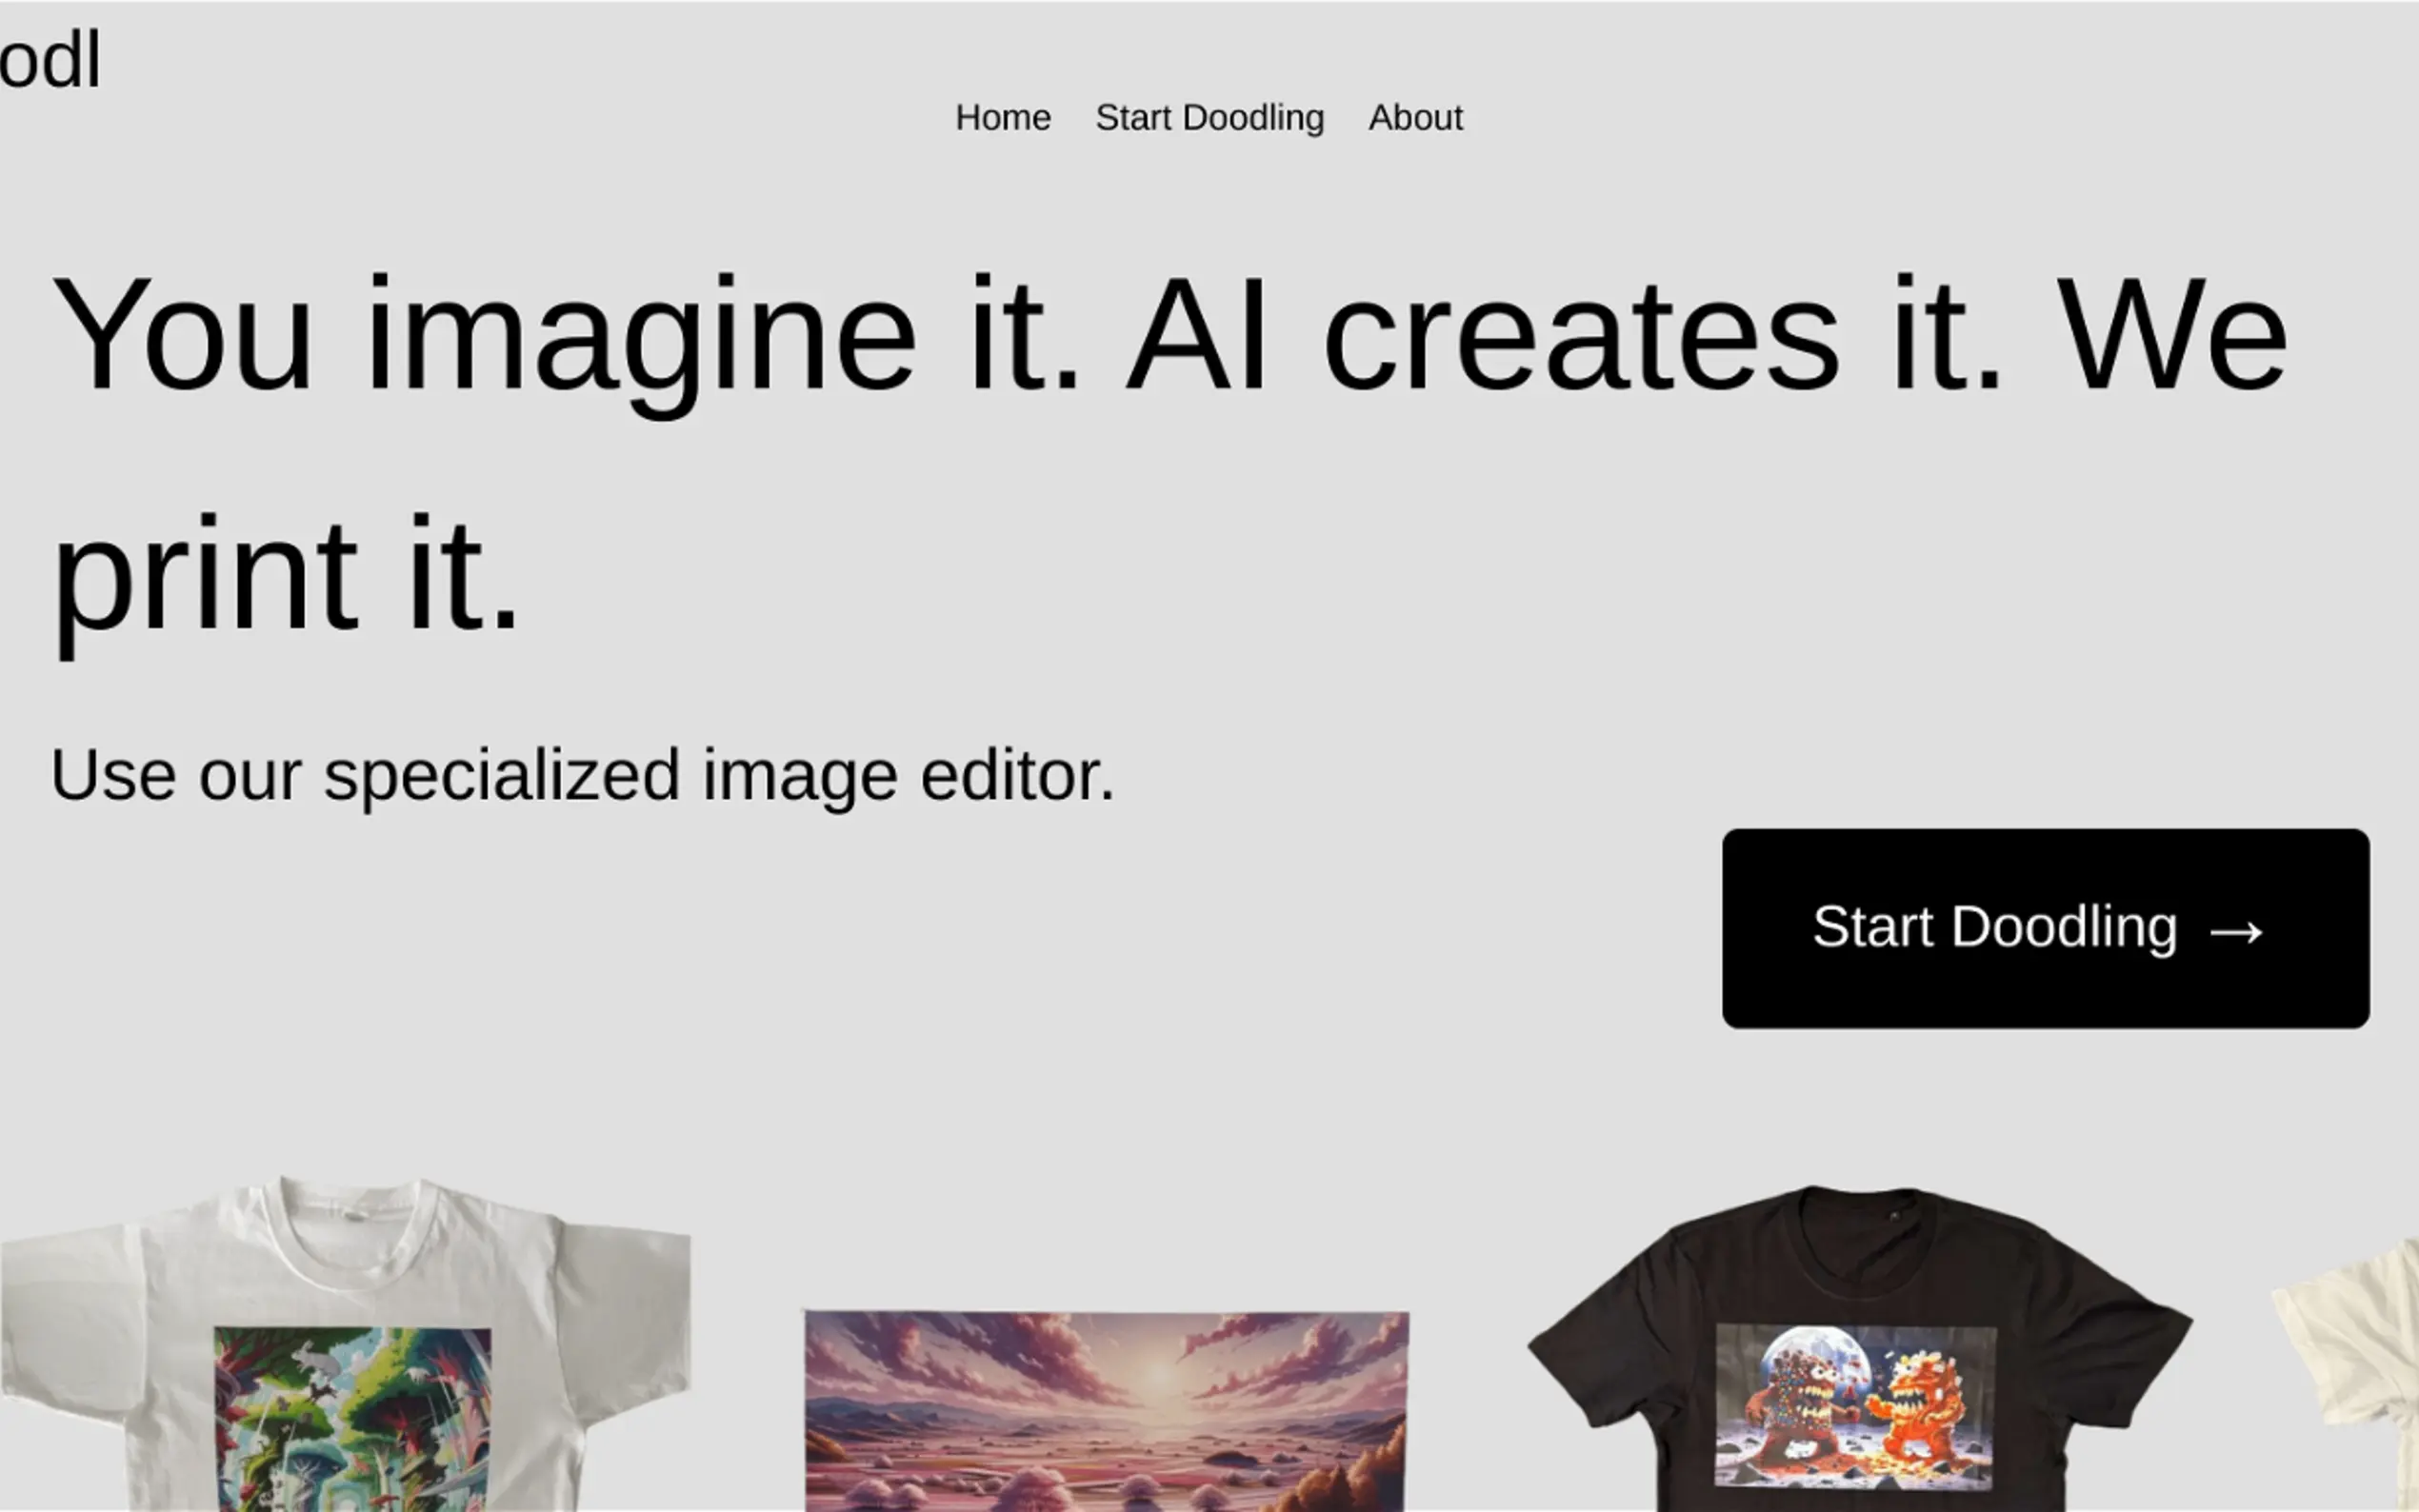Screen dimensions: 2419x1512
Task: Click the arrow icon in Start Doodling button
Action: (x=2236, y=932)
